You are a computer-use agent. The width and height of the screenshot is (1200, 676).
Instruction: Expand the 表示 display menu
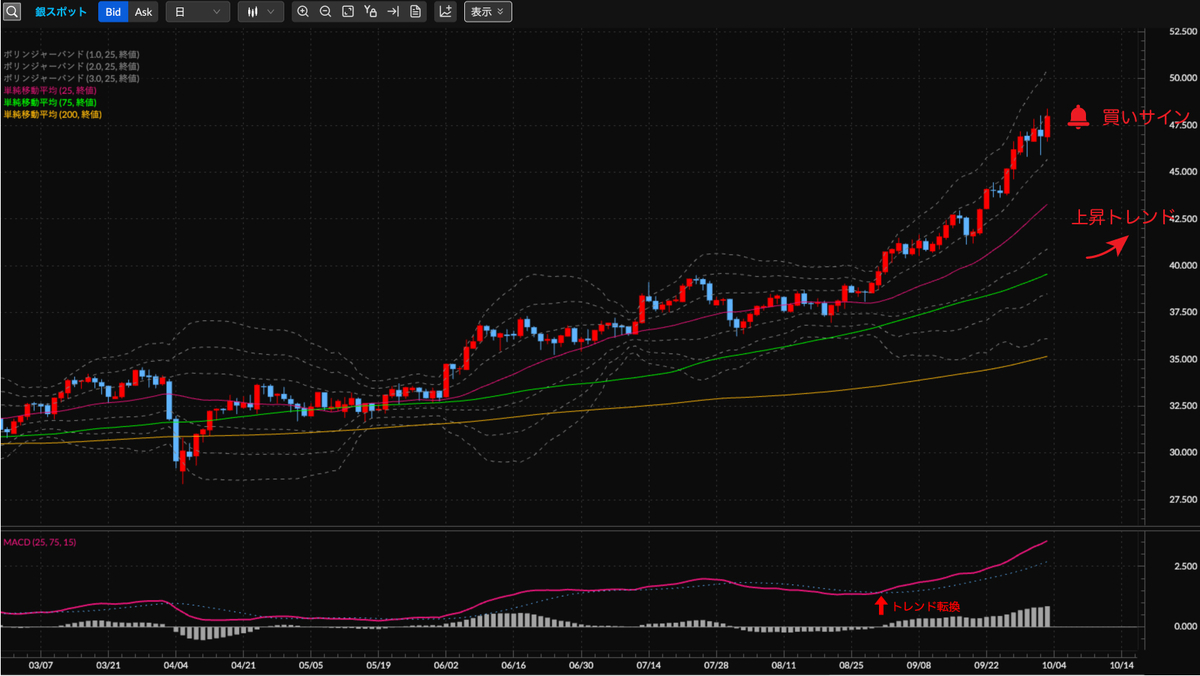pos(488,12)
